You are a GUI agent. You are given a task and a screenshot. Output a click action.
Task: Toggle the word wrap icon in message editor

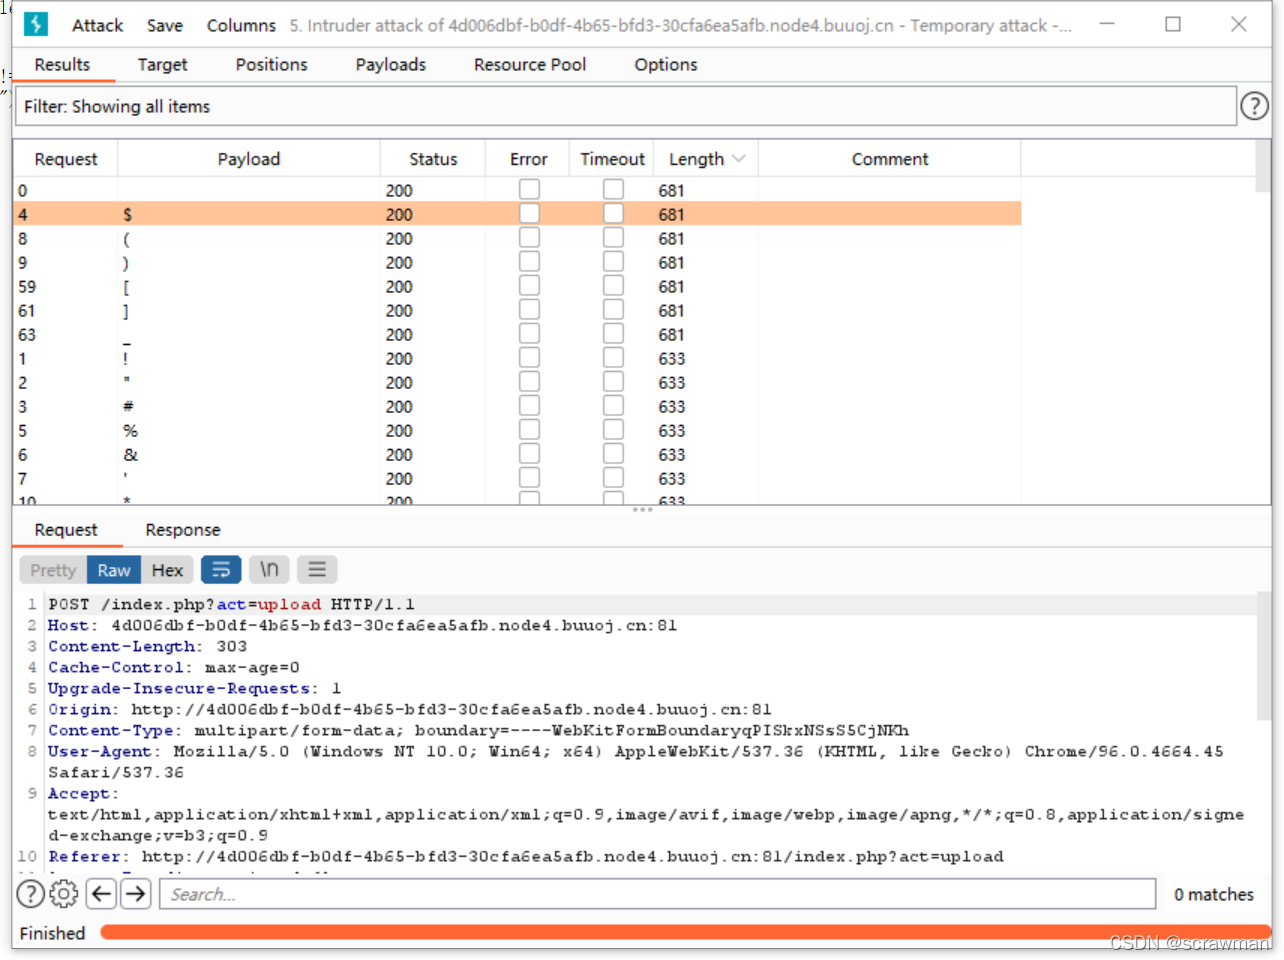pos(221,570)
